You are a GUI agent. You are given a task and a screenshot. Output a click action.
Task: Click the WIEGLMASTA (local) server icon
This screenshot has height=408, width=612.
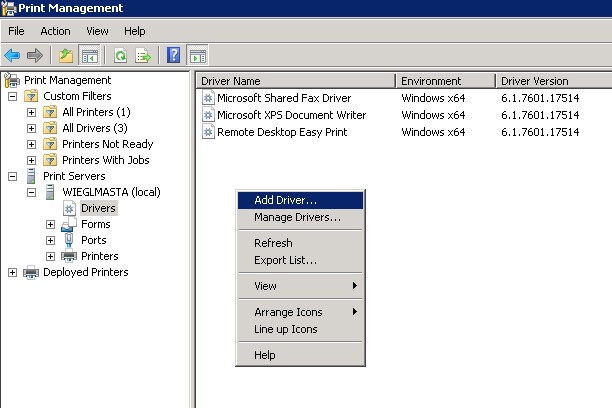coord(50,192)
